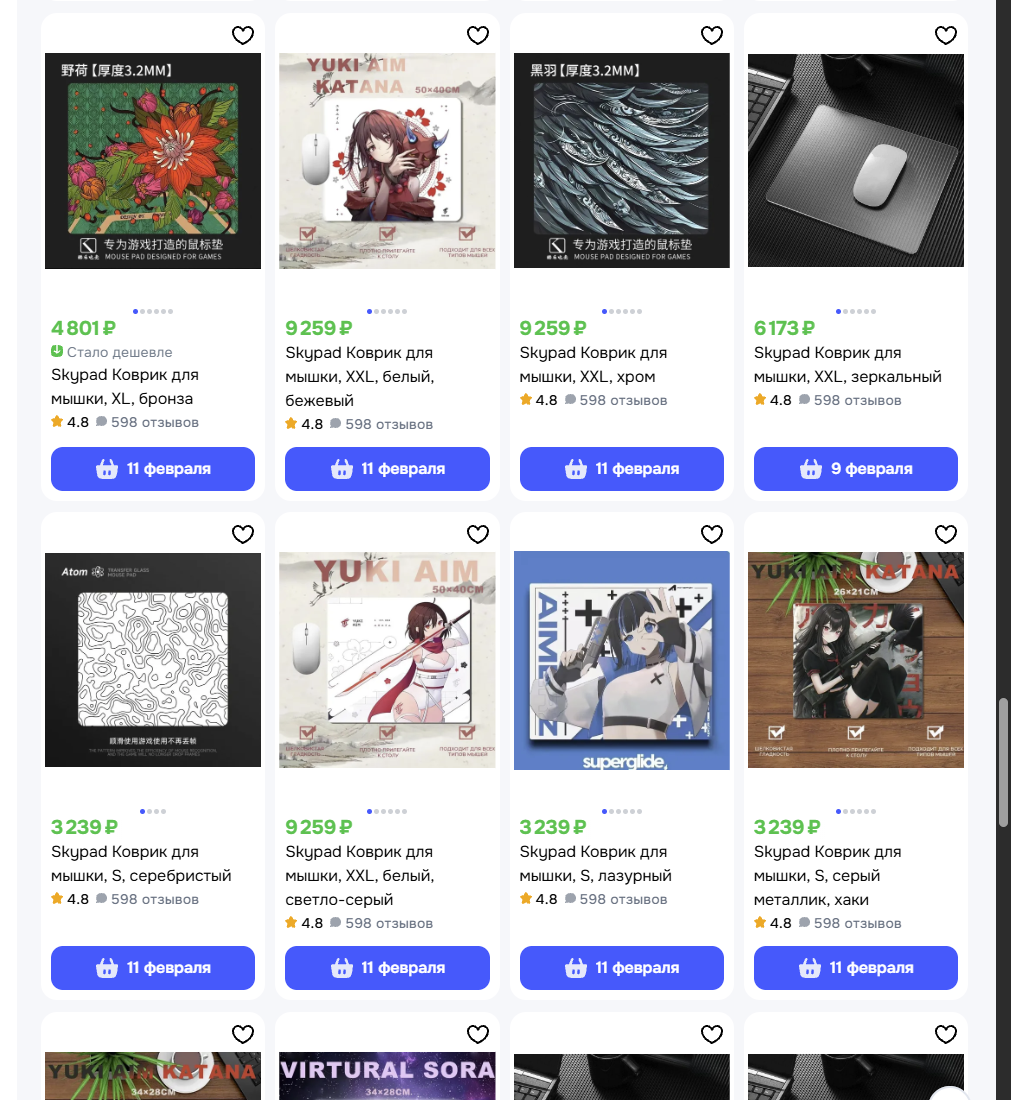1011x1100 pixels.
Task: Open the Aimz Superglide mousepad image
Action: (x=622, y=660)
